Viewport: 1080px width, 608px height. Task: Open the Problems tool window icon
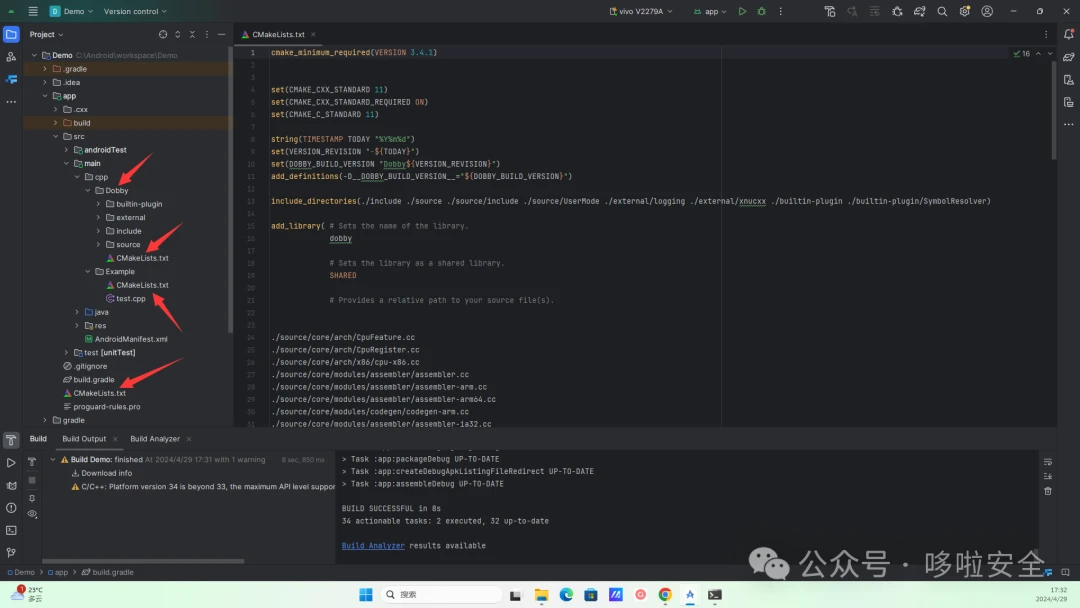click(11, 507)
